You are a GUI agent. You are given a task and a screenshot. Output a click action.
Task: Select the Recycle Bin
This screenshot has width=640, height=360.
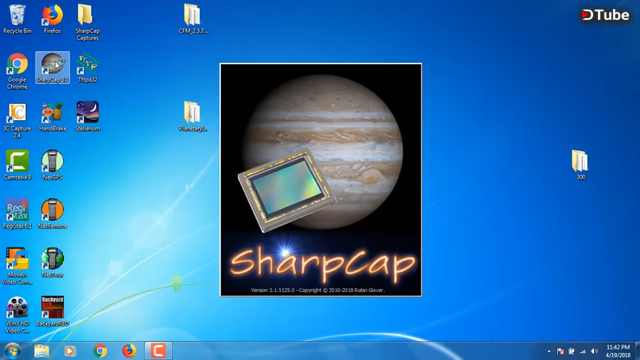(x=17, y=19)
